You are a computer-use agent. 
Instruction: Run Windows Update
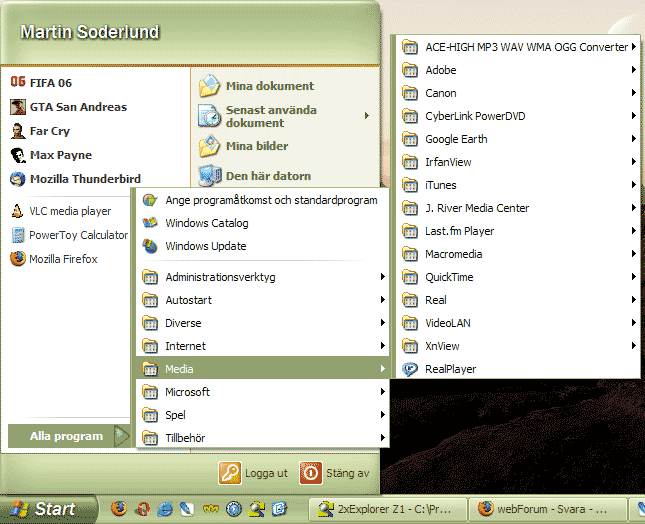[x=262, y=246]
